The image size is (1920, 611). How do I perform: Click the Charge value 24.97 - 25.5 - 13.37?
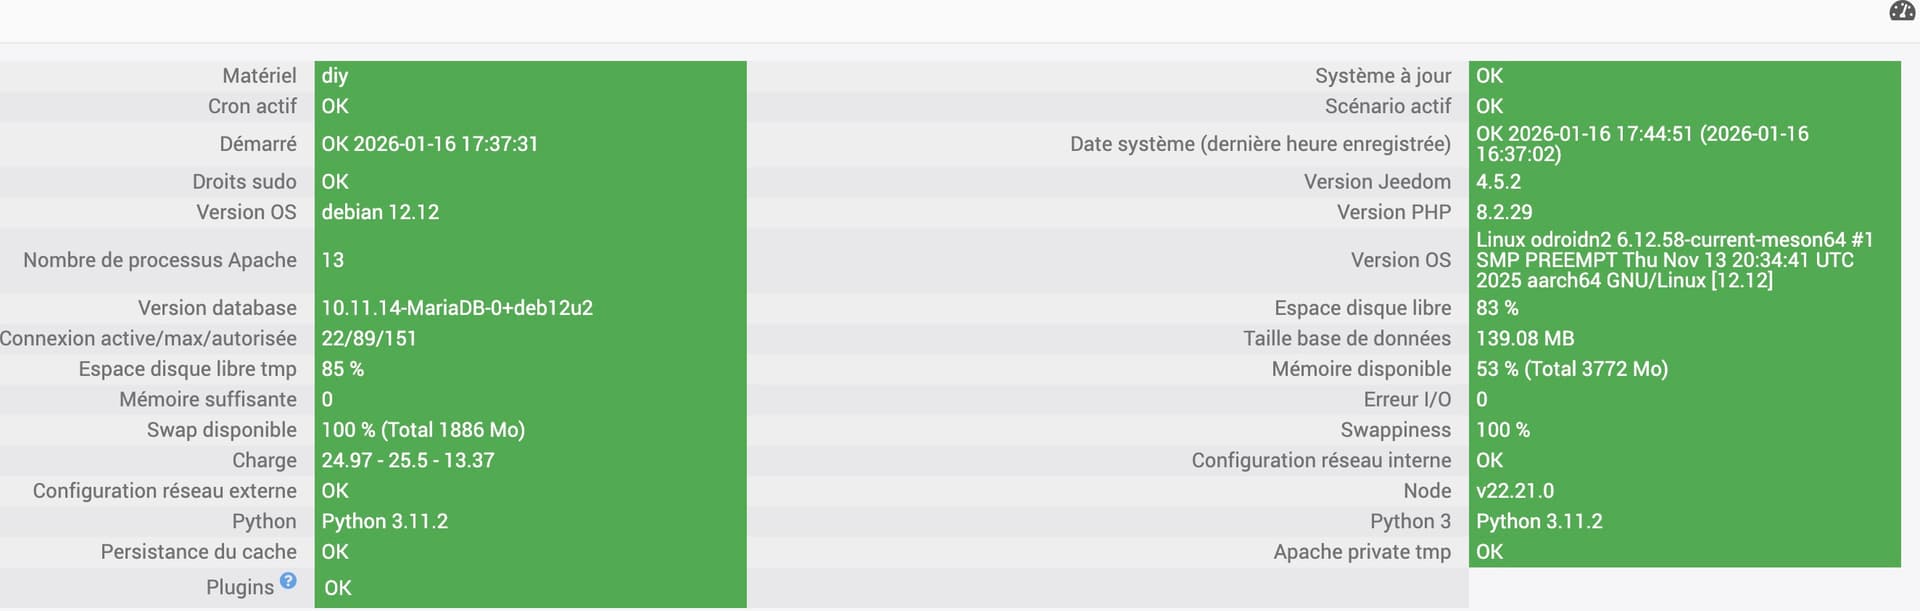[408, 461]
